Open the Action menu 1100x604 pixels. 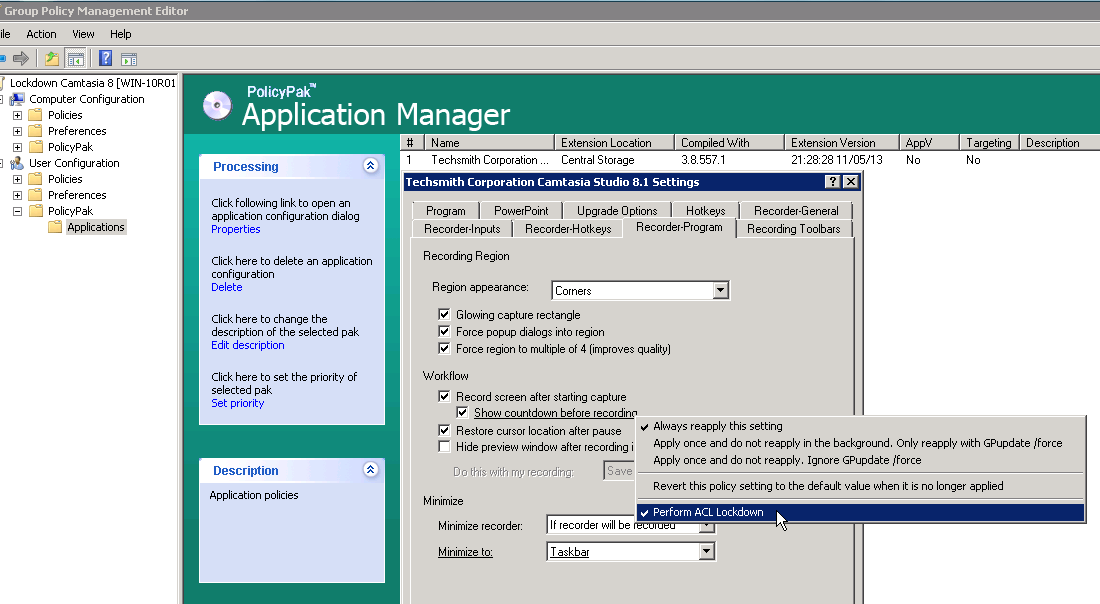click(41, 34)
